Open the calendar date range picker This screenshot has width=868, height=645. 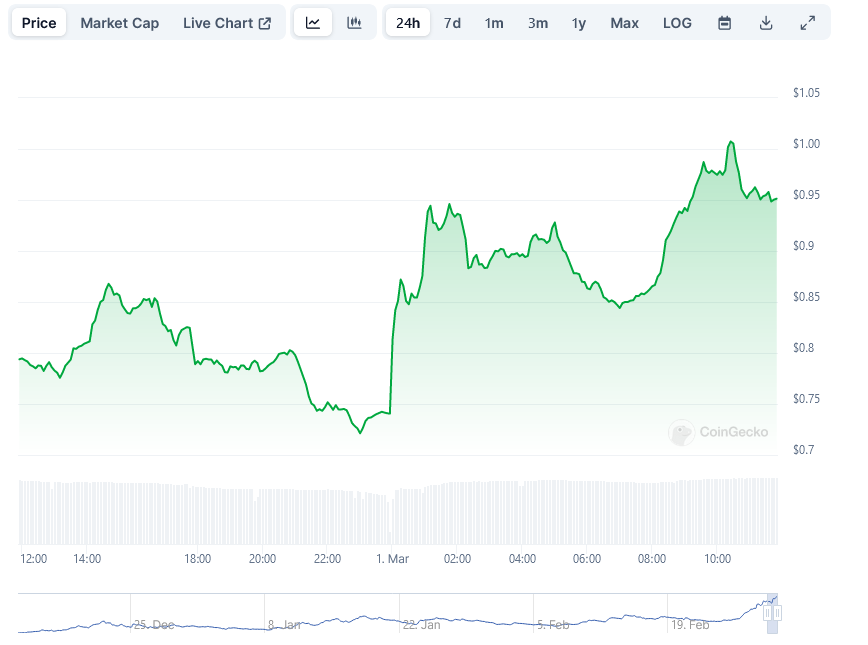724,23
